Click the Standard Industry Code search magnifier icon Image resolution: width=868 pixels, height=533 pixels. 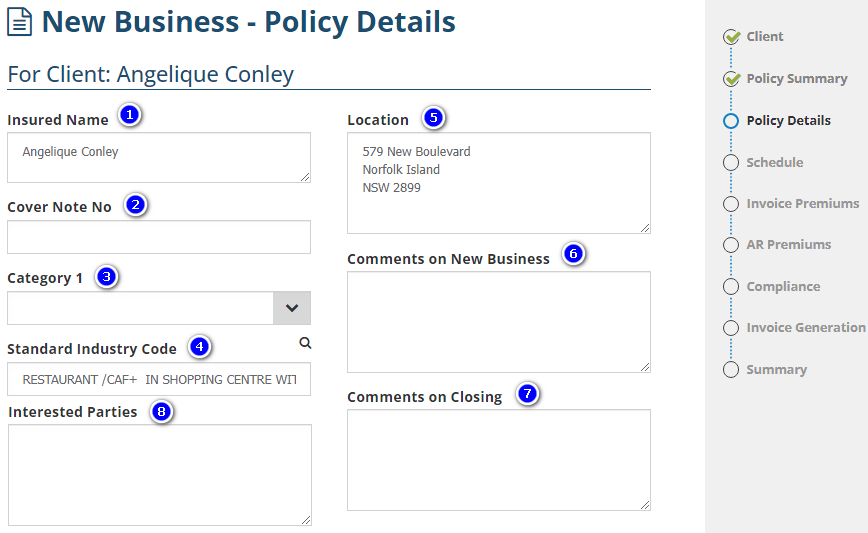point(305,343)
